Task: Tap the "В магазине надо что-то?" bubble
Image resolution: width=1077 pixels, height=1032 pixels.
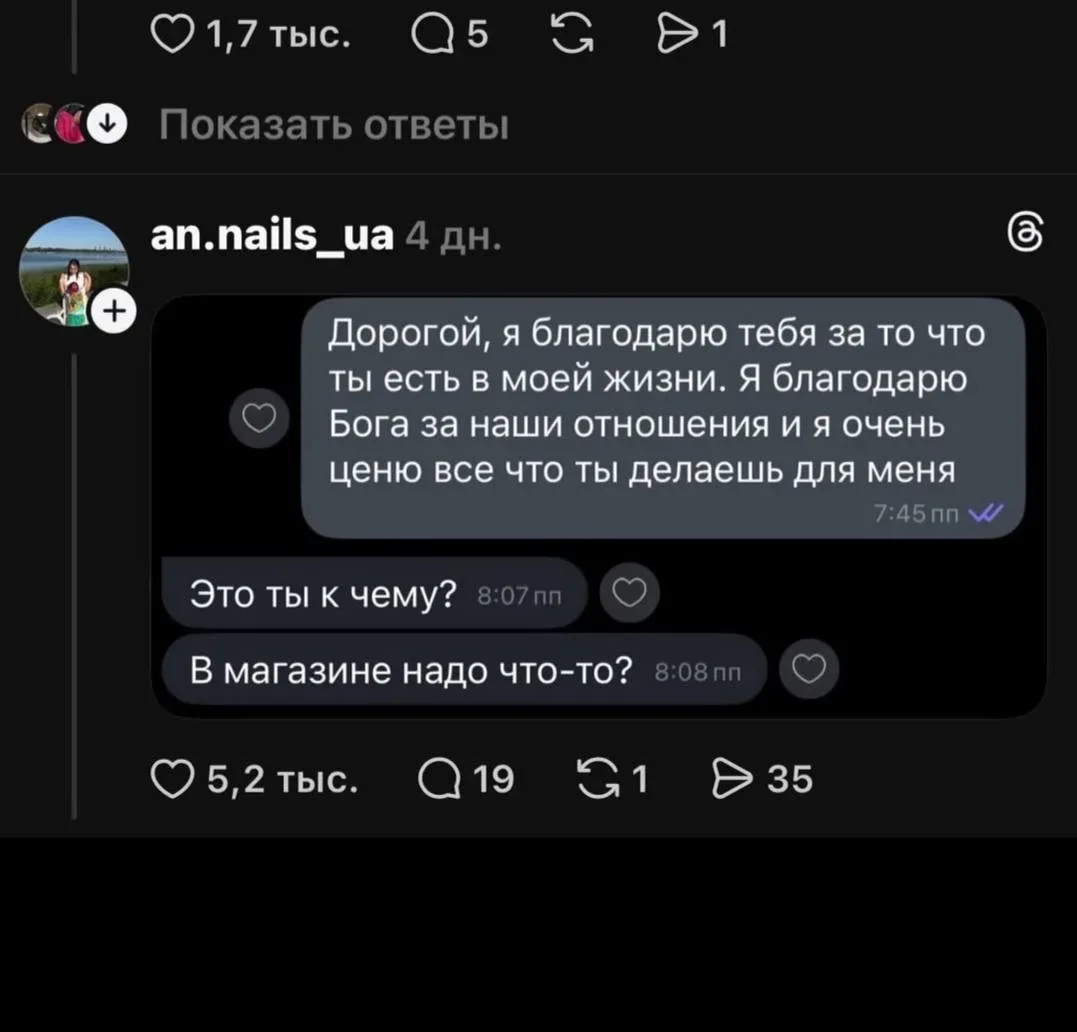Action: [x=463, y=670]
